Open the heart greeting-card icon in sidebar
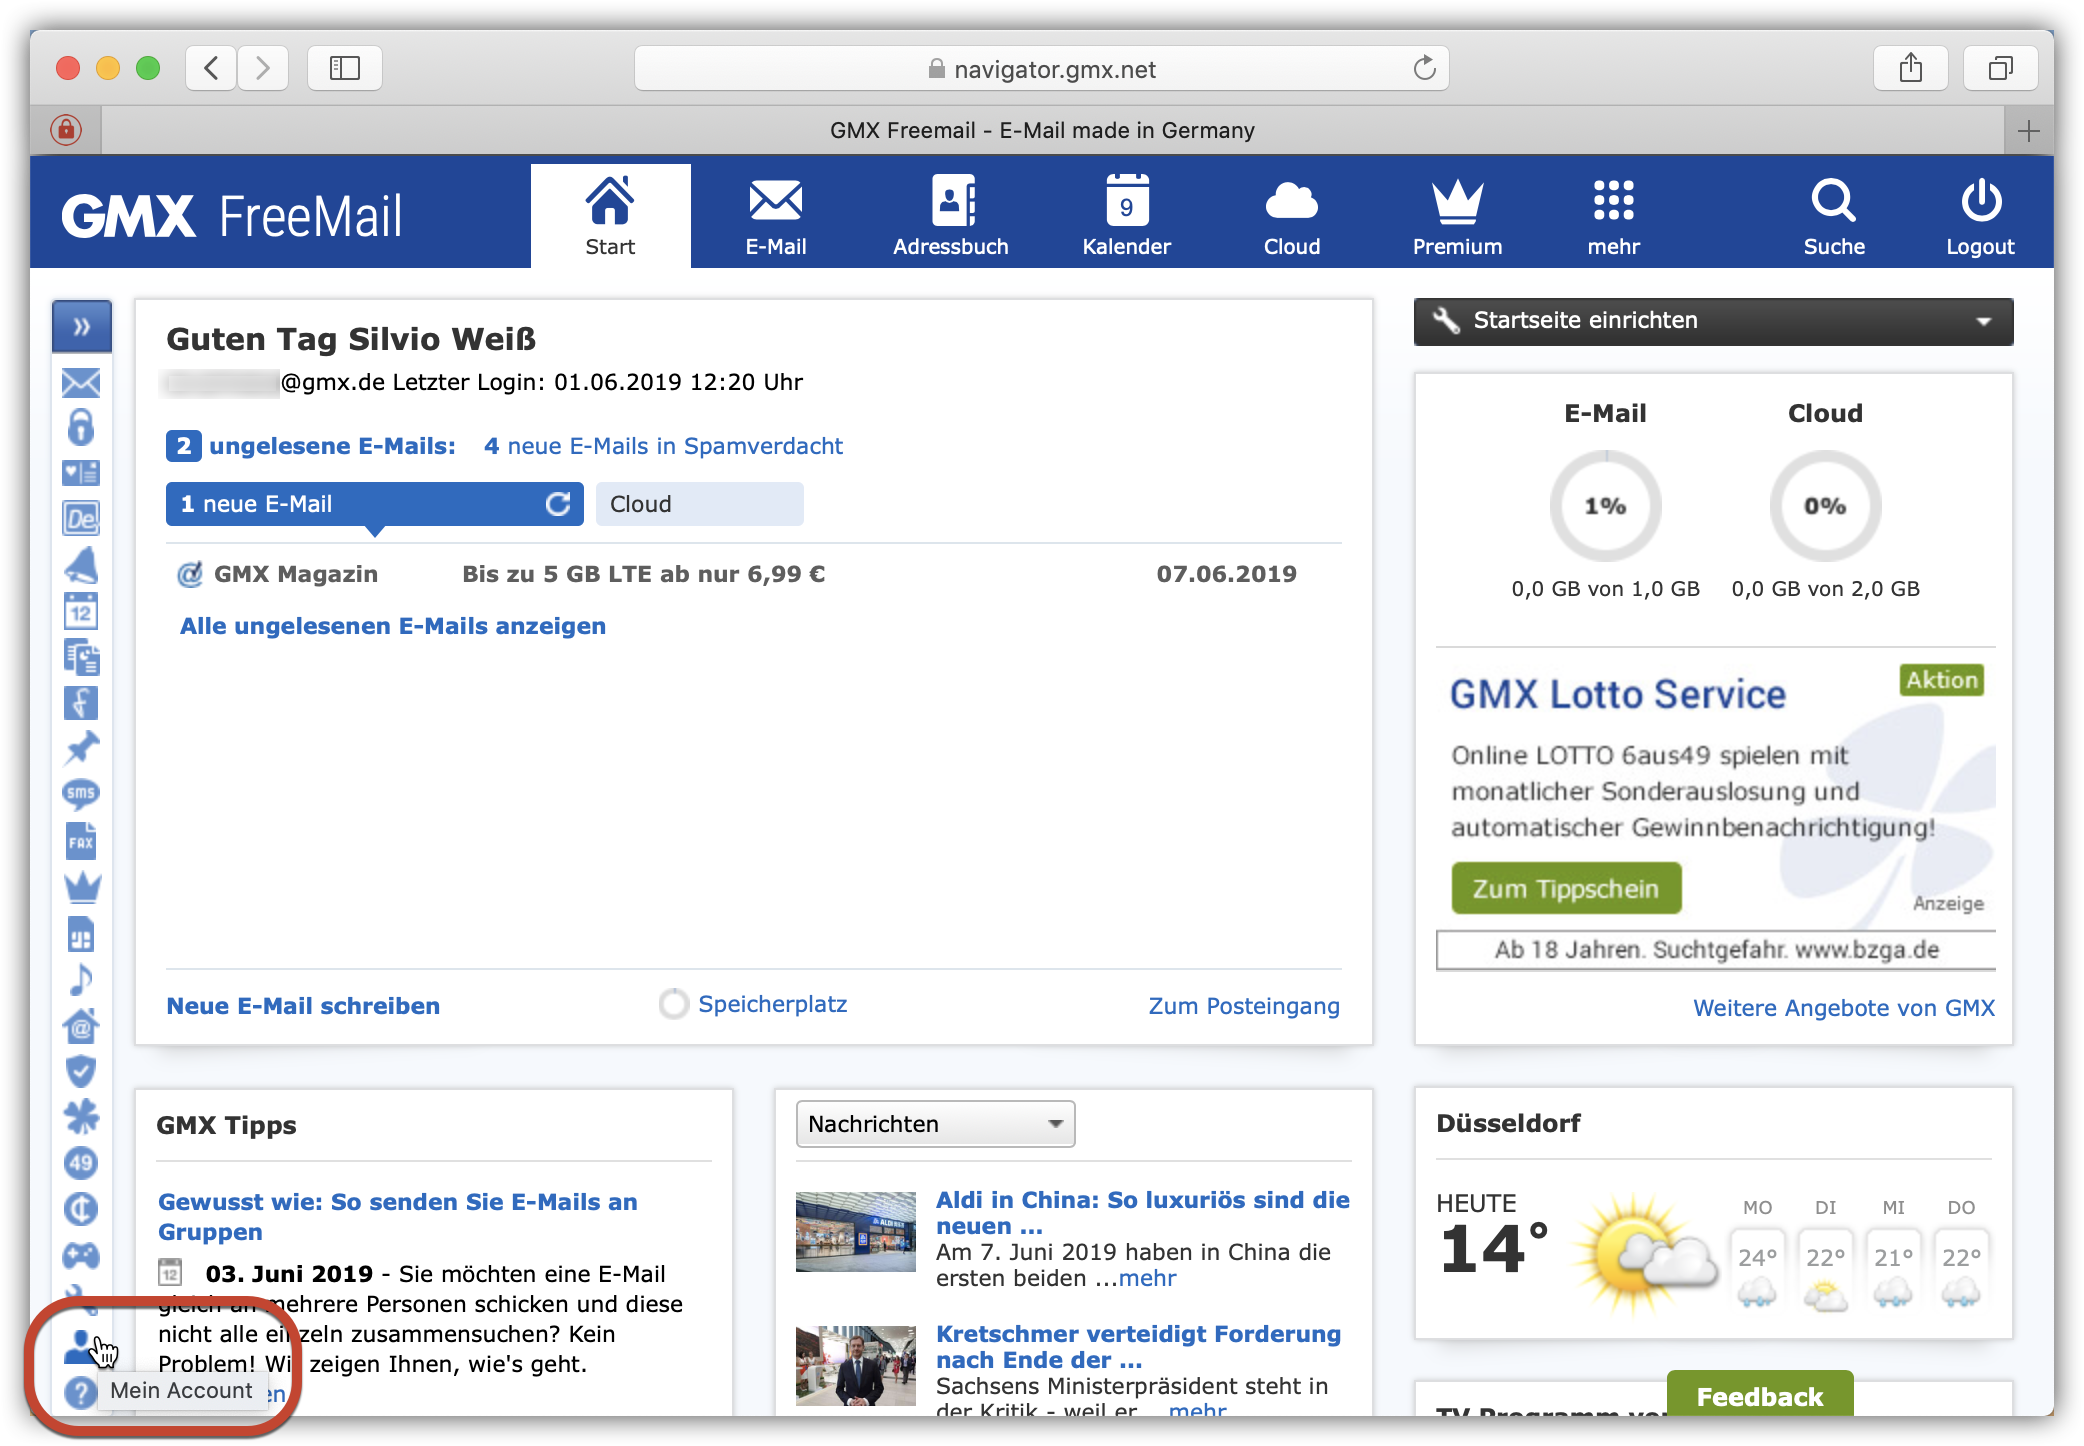This screenshot has width=2084, height=1446. click(x=81, y=472)
